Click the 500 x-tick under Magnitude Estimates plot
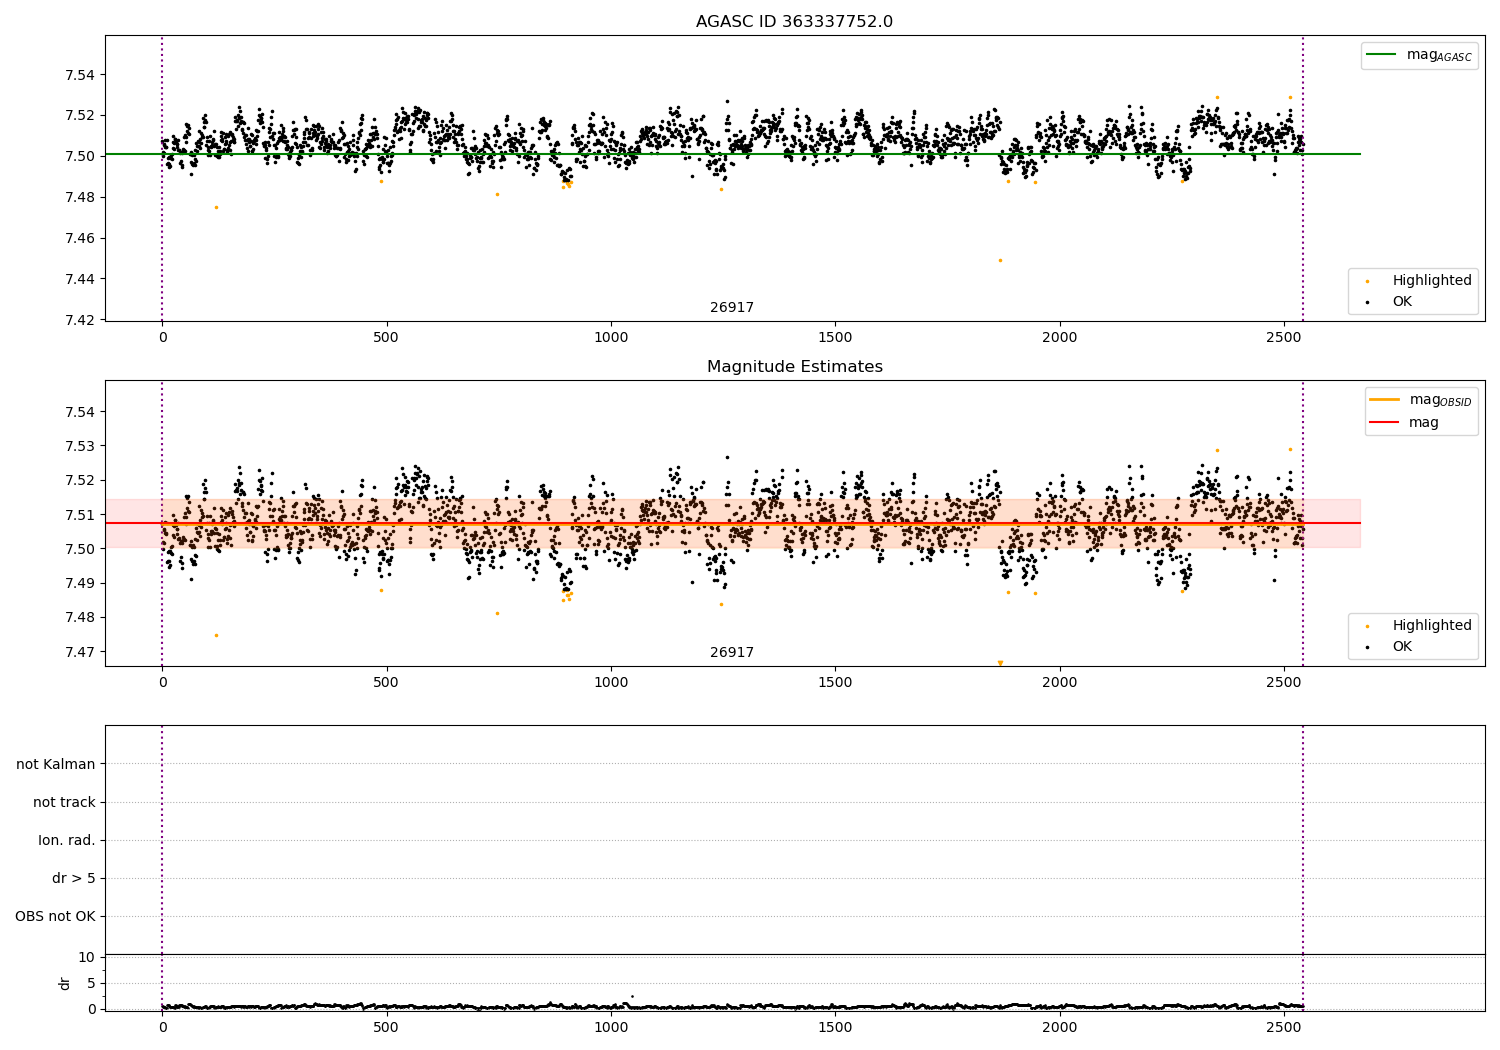The image size is (1500, 1050). coord(386,682)
